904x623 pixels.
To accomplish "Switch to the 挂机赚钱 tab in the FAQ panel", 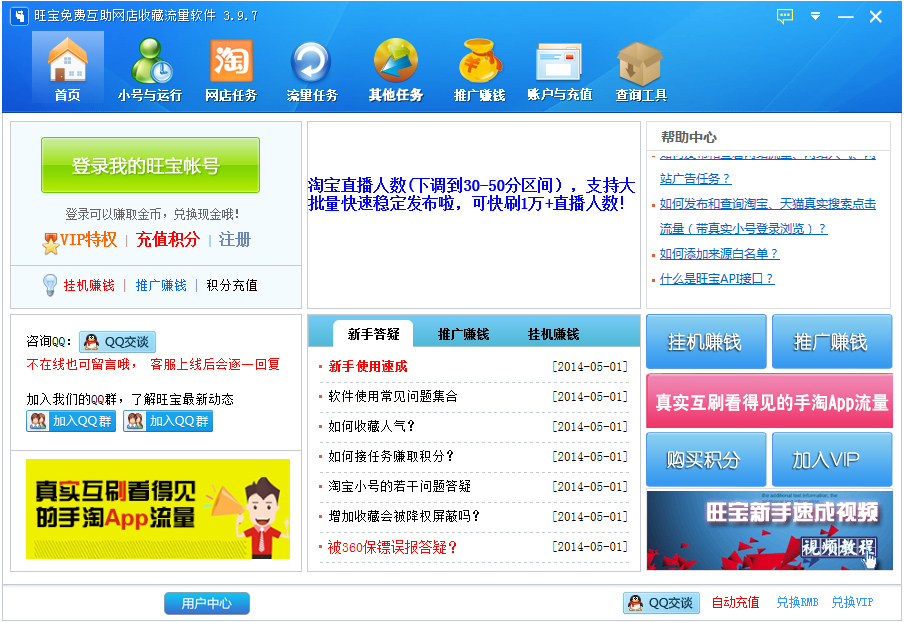I will 553,334.
